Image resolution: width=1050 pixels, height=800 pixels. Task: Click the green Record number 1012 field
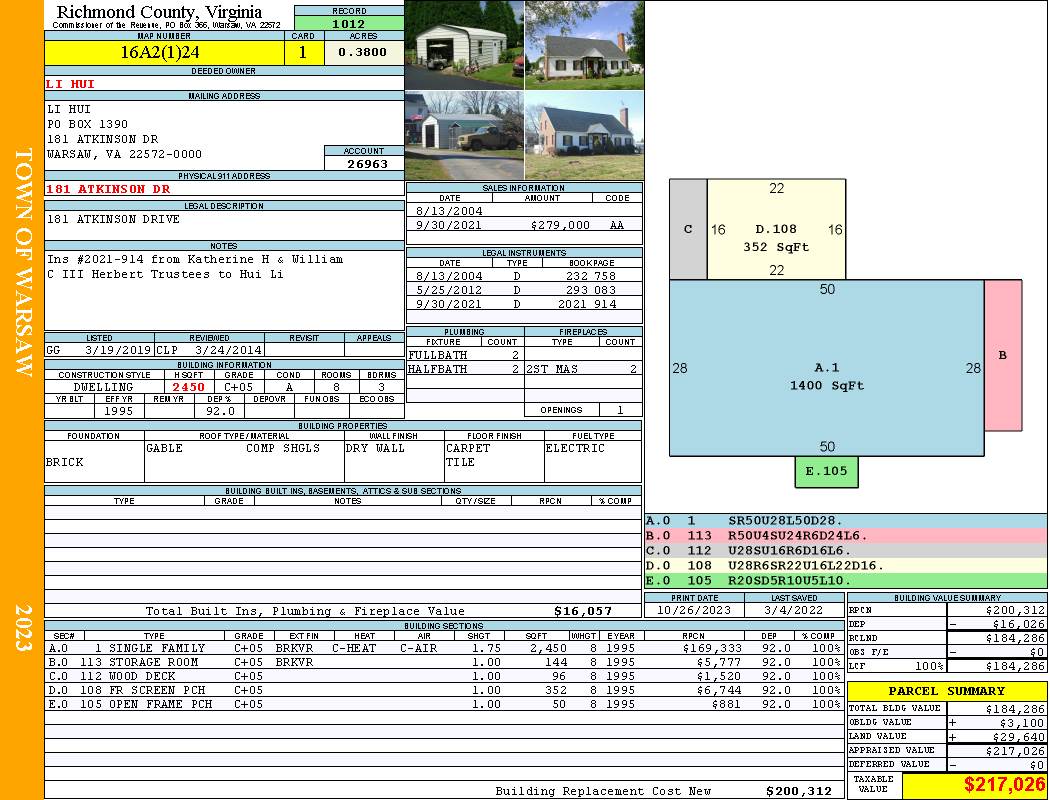click(x=349, y=23)
